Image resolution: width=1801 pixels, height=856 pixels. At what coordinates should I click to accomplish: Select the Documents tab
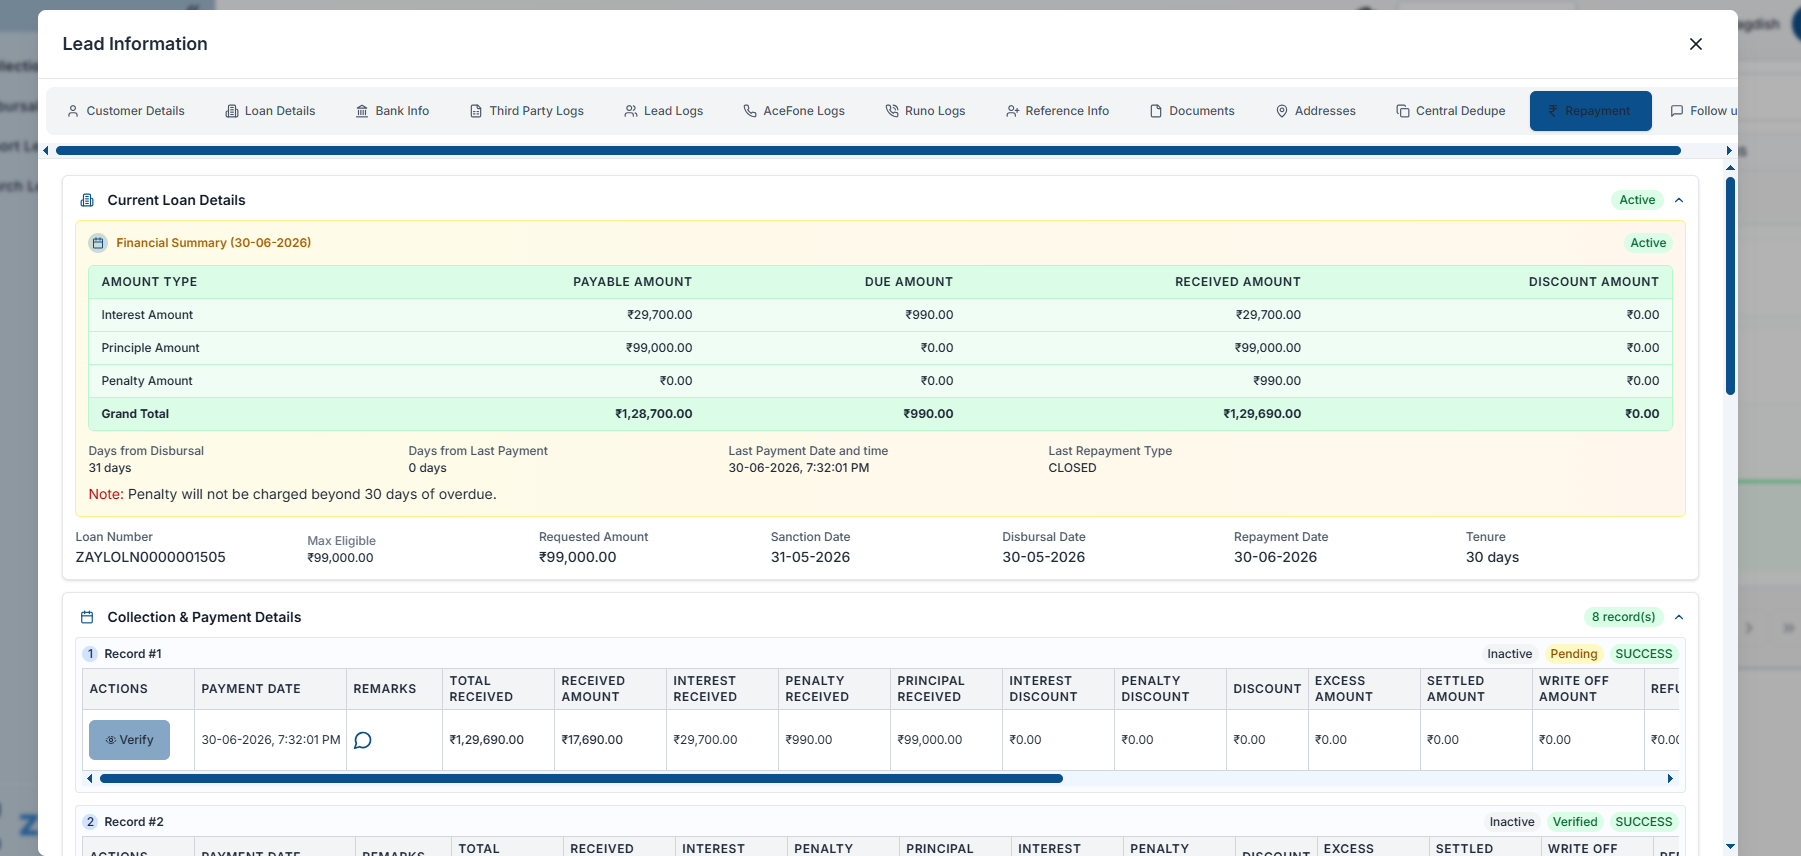pos(1192,111)
